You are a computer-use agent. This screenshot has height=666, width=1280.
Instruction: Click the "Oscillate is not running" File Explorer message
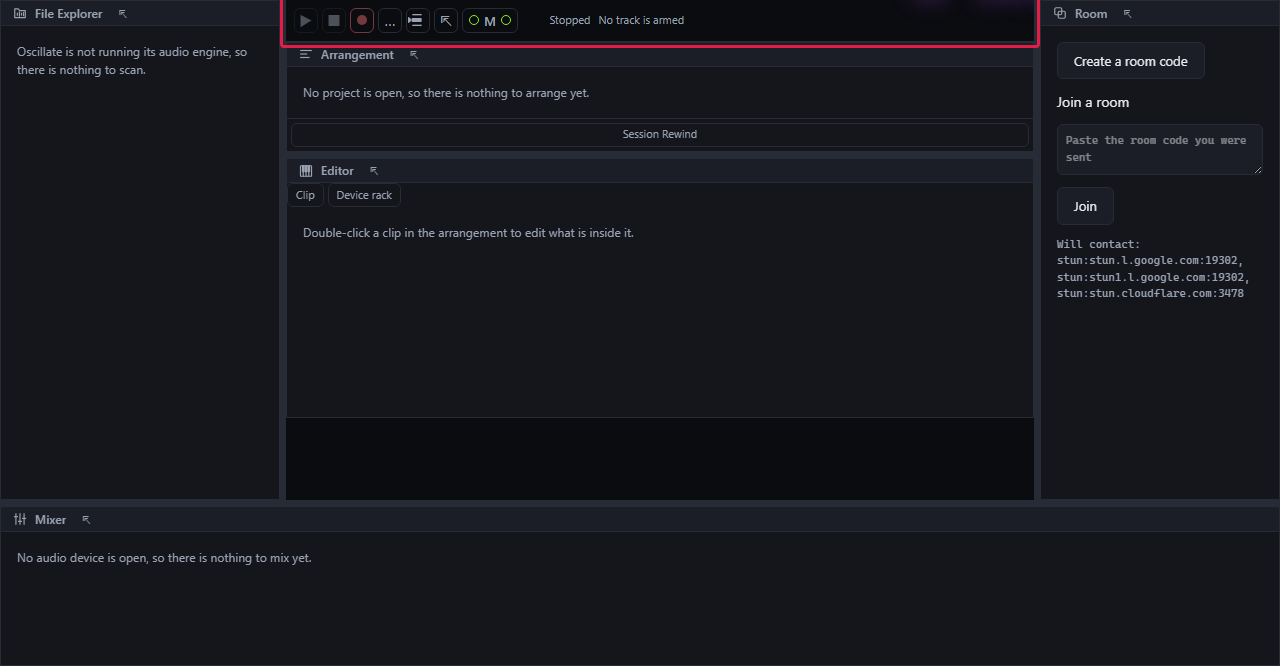(x=132, y=61)
